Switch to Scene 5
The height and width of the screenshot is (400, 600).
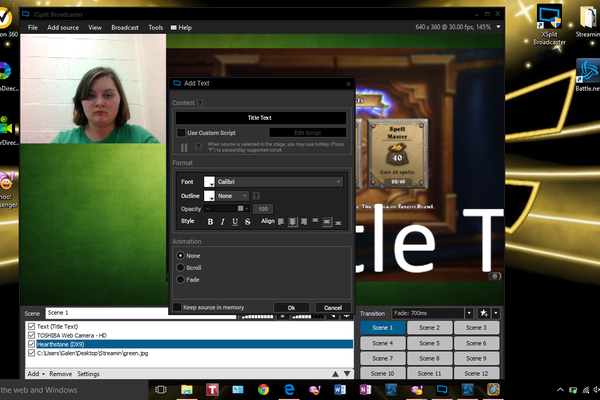click(x=429, y=343)
